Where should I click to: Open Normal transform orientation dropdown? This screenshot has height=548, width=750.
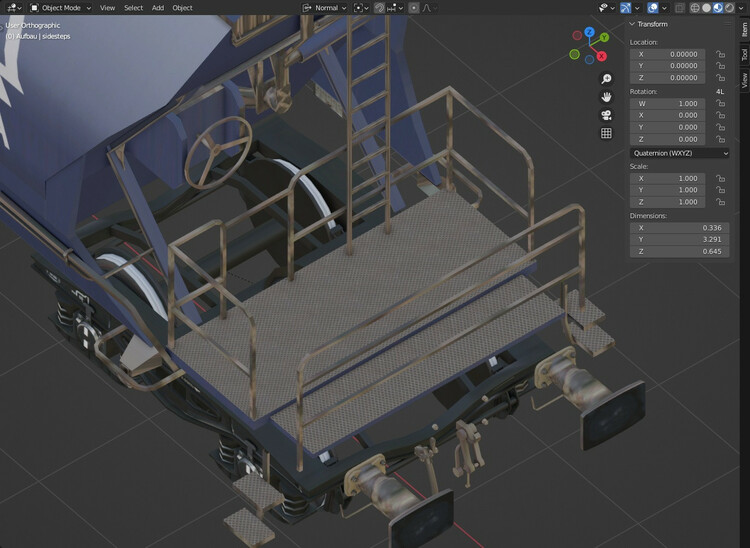coord(324,8)
